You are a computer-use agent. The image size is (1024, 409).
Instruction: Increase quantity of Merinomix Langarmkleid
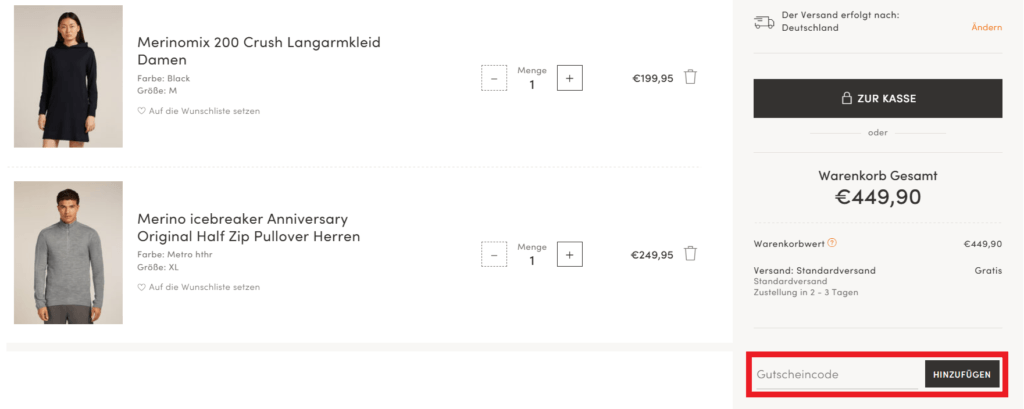click(569, 78)
